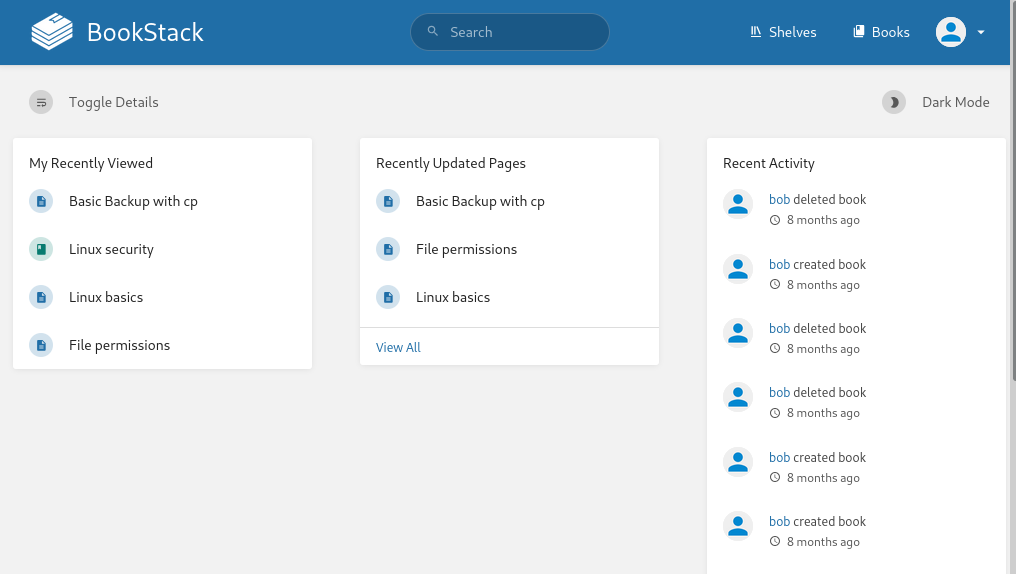This screenshot has width=1016, height=574.
Task: Open Linux basics in My Recently Viewed
Action: (x=106, y=297)
